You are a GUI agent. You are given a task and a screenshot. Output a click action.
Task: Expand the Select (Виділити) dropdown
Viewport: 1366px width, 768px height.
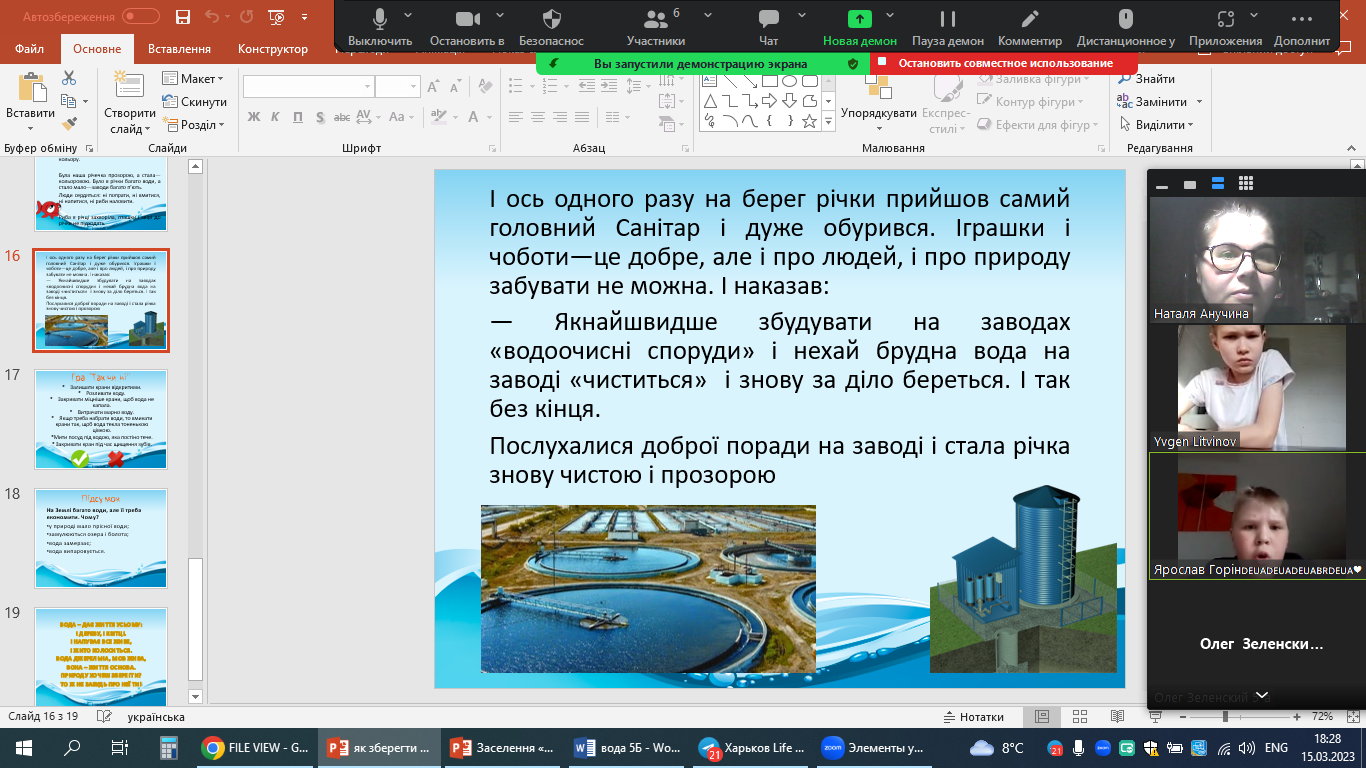click(x=1164, y=125)
